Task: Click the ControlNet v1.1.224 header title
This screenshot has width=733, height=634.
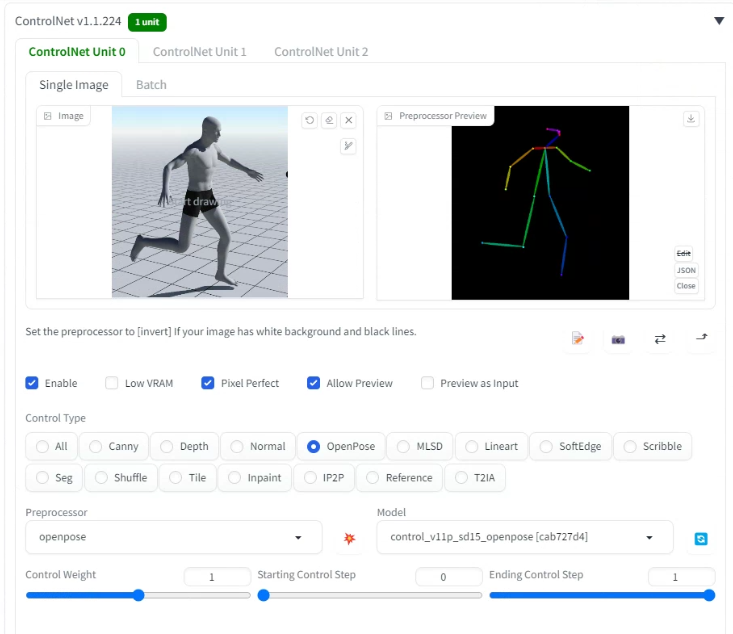Action: pos(68,21)
